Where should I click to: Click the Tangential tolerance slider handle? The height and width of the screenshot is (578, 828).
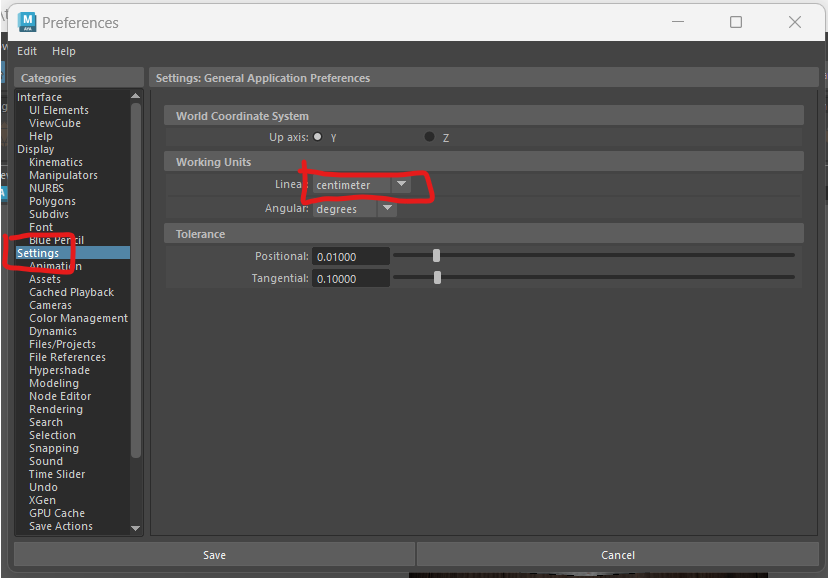[437, 278]
